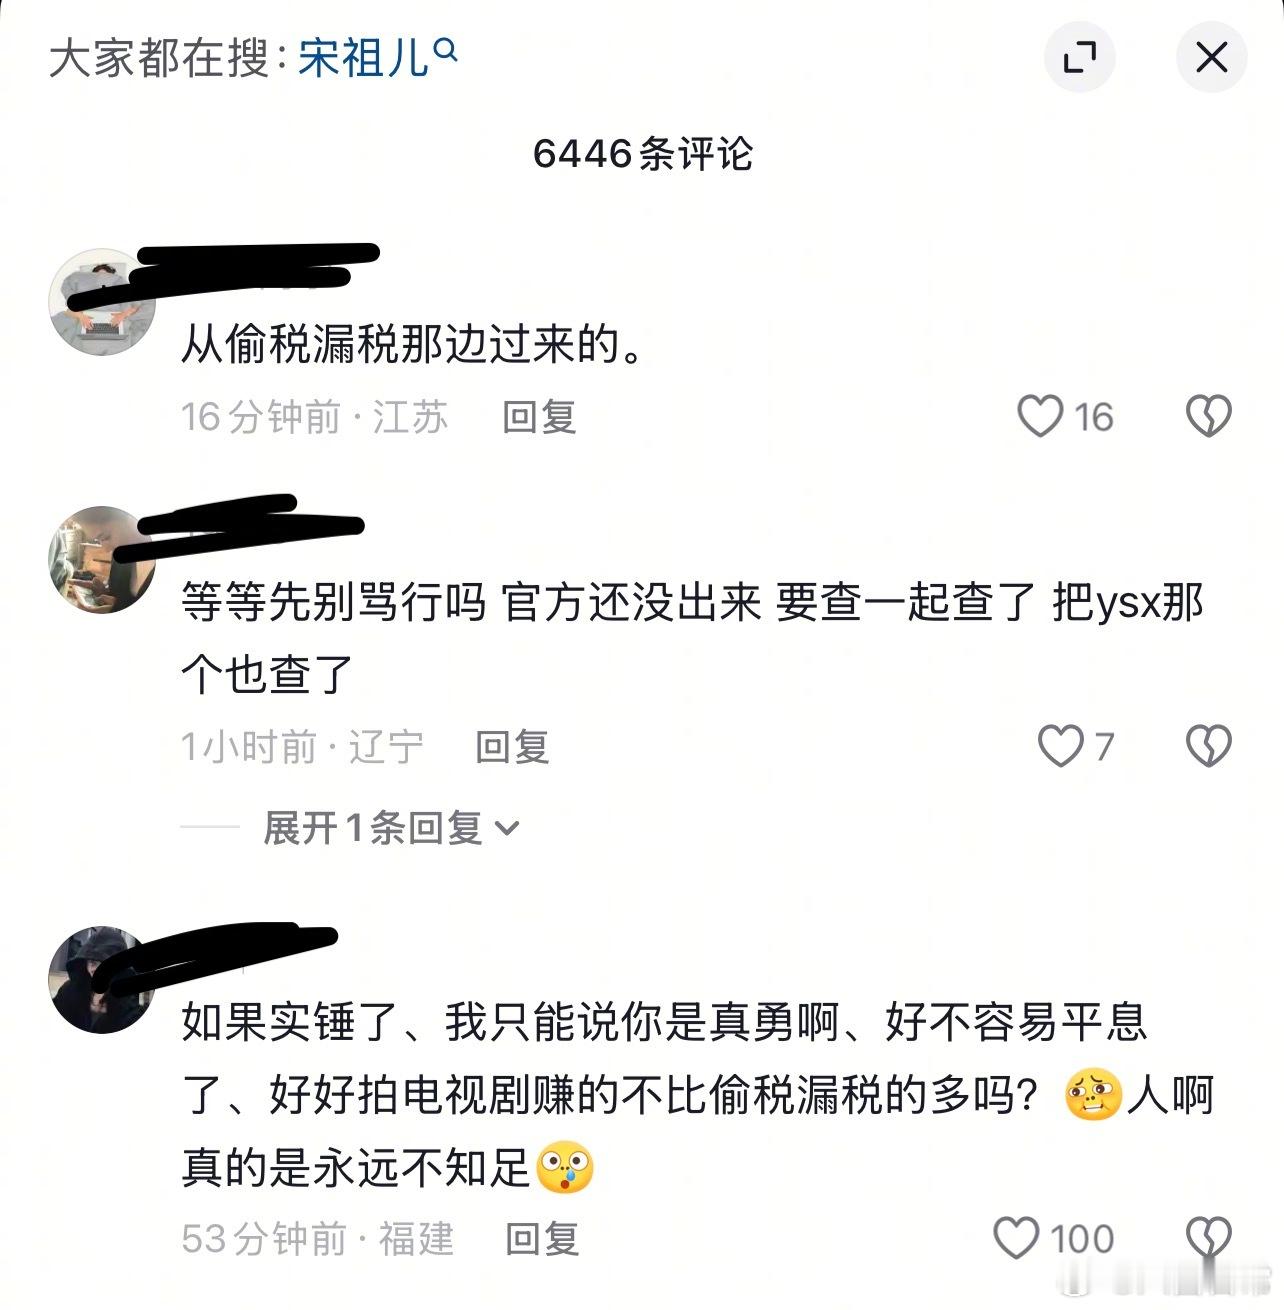Open trending search link 宋祖儿
This screenshot has height=1310, width=1284.
tap(364, 58)
